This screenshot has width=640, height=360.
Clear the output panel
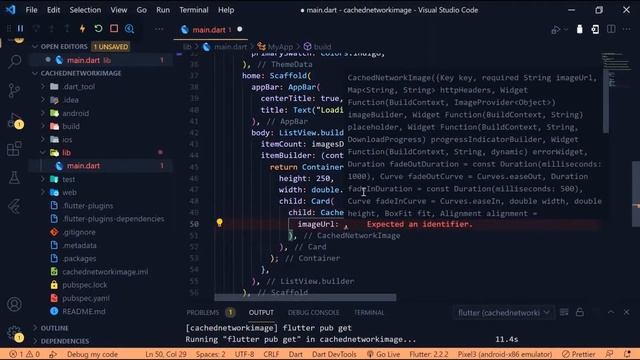[x=564, y=312]
